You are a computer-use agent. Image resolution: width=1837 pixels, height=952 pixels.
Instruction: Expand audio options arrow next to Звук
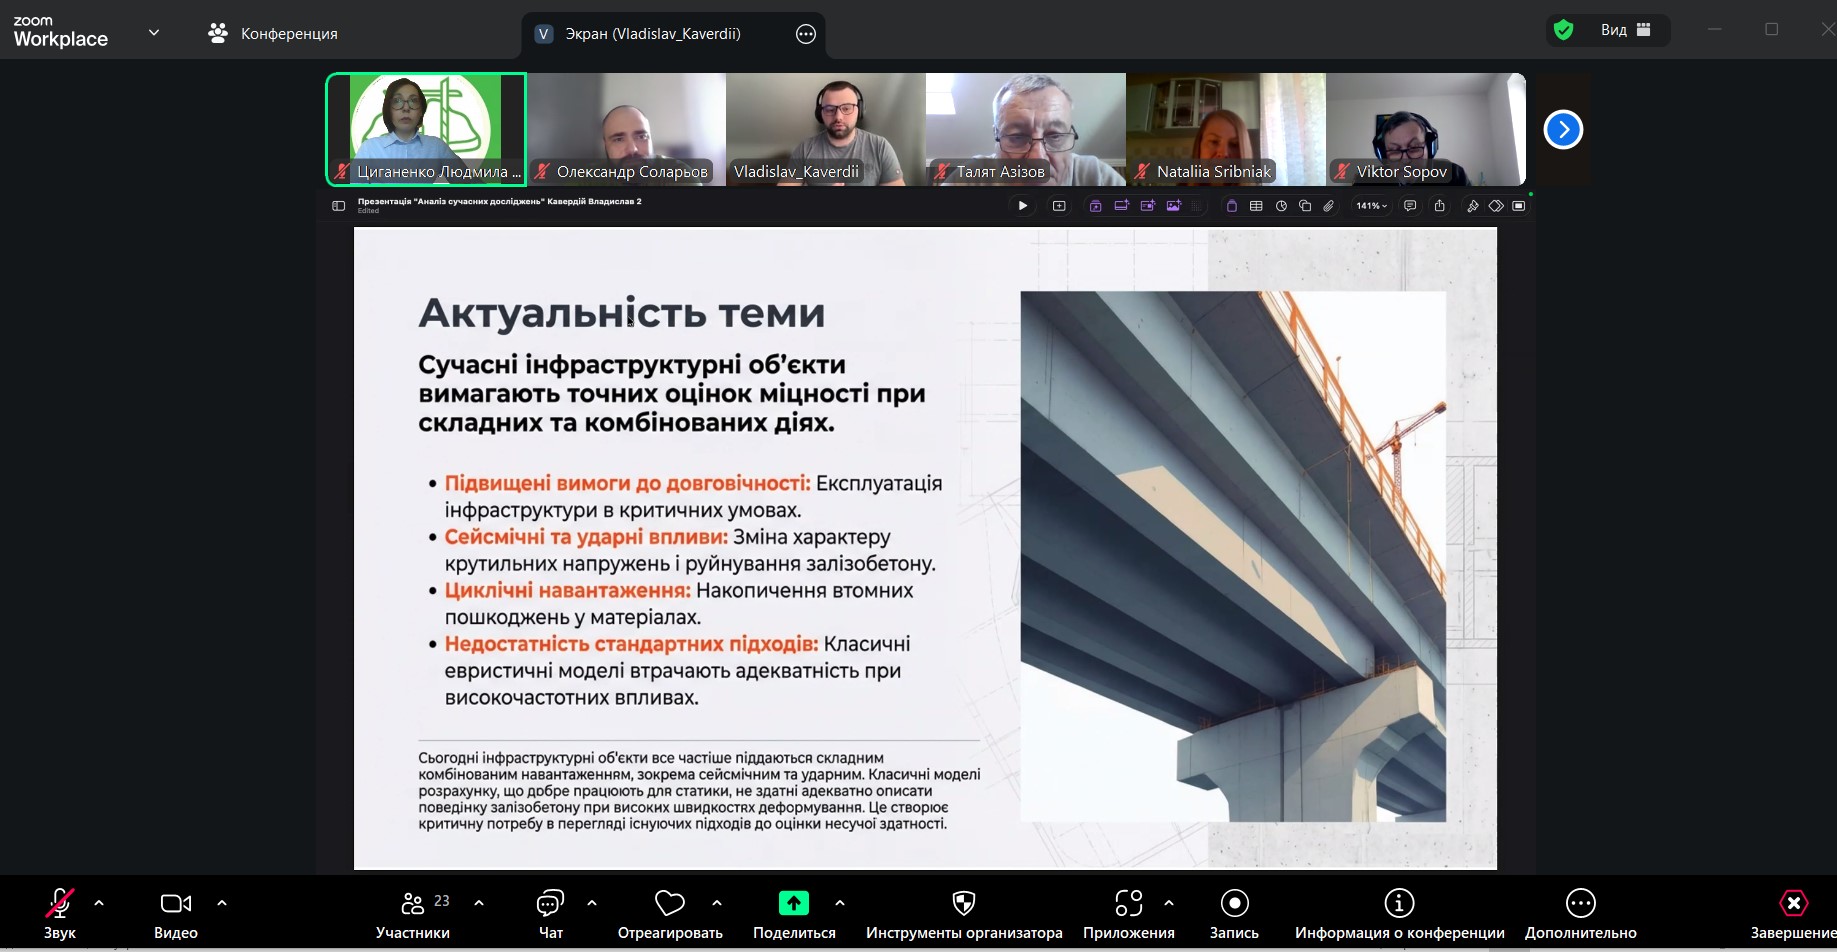pos(99,903)
